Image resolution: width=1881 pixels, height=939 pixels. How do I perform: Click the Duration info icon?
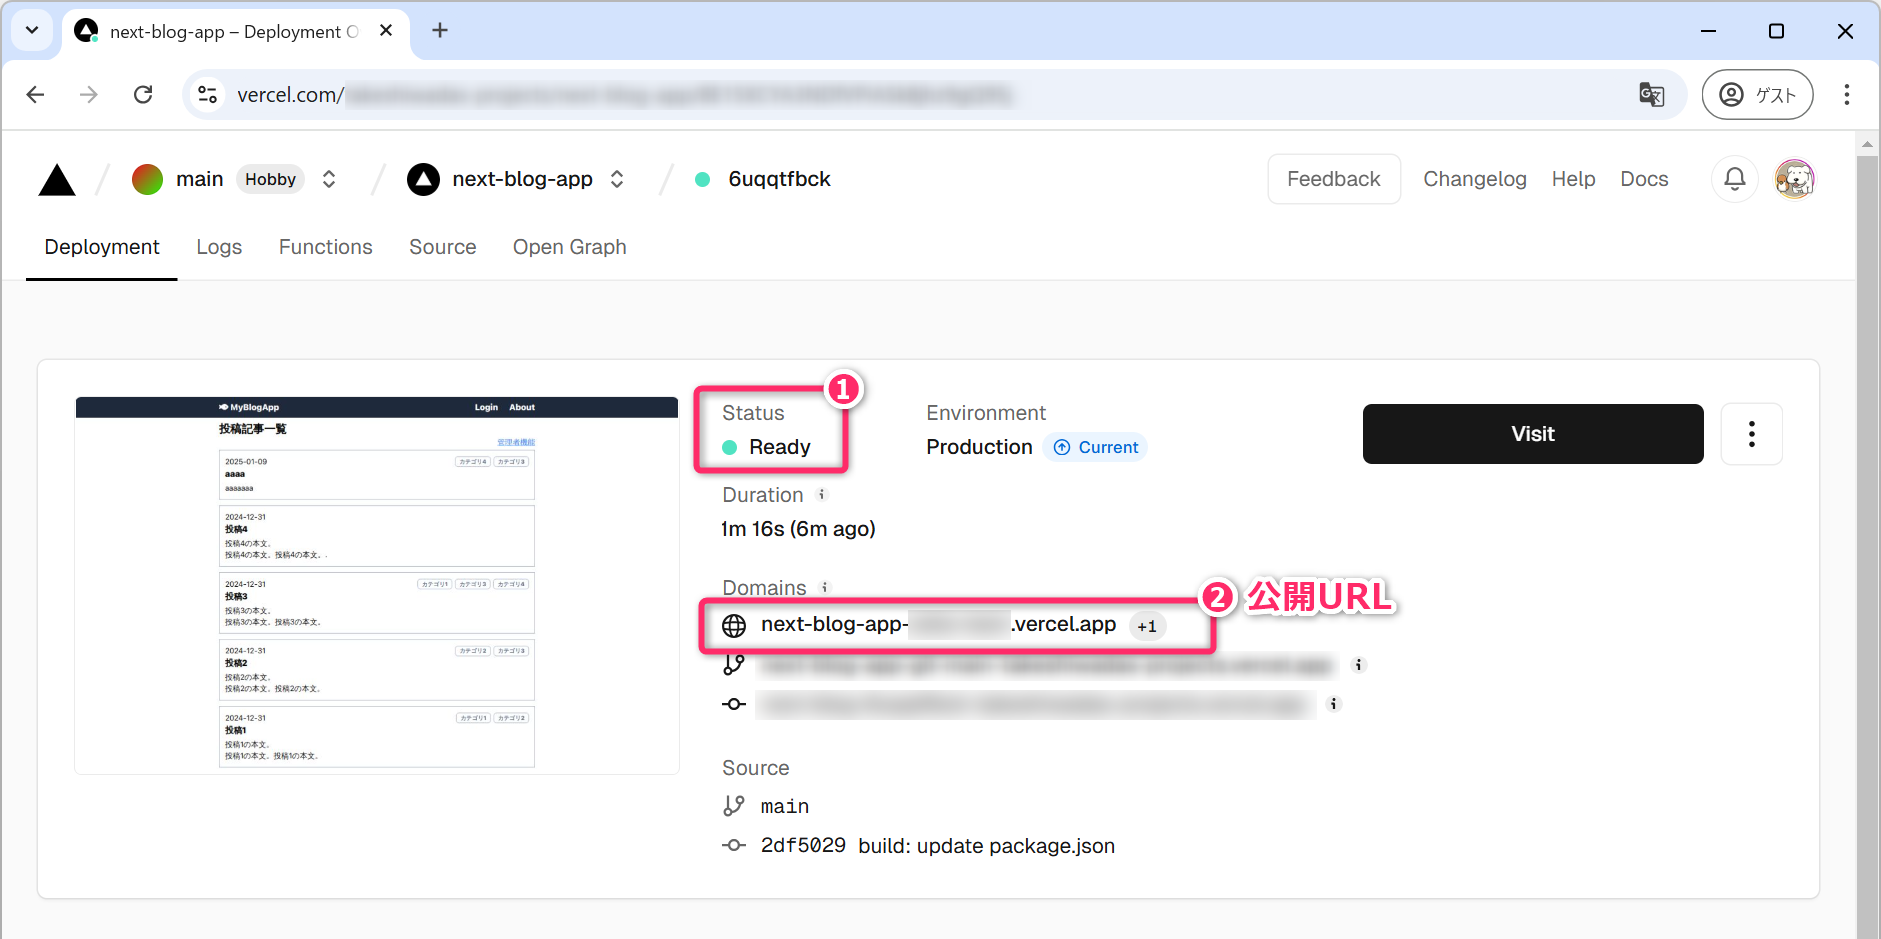pos(822,495)
